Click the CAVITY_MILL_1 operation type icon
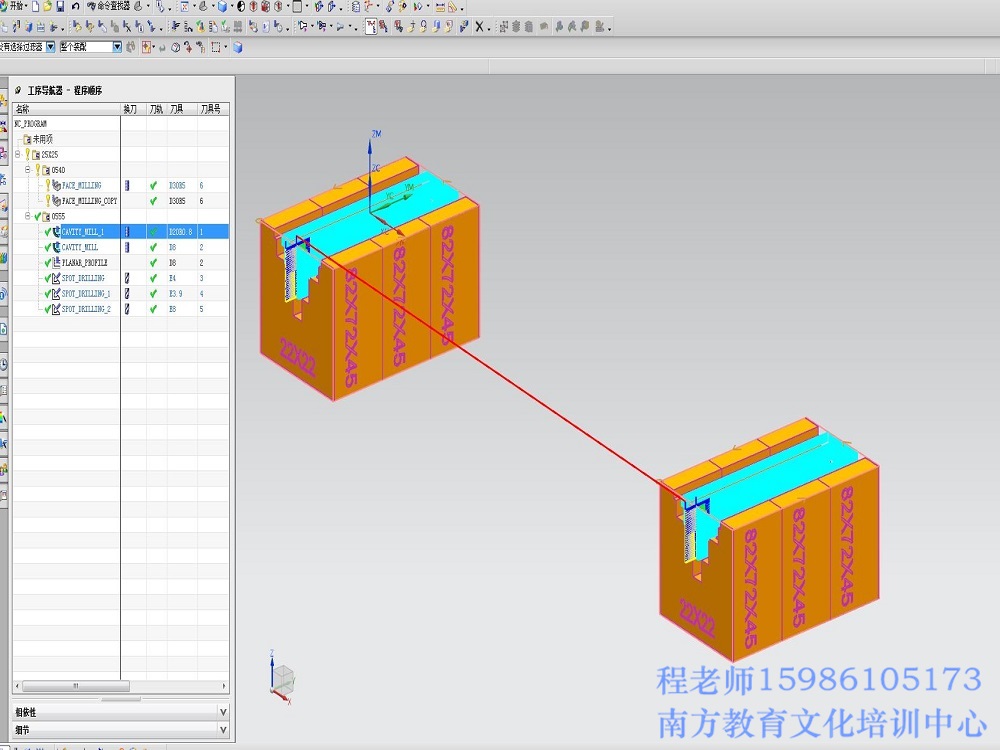Image resolution: width=1000 pixels, height=750 pixels. [57, 232]
